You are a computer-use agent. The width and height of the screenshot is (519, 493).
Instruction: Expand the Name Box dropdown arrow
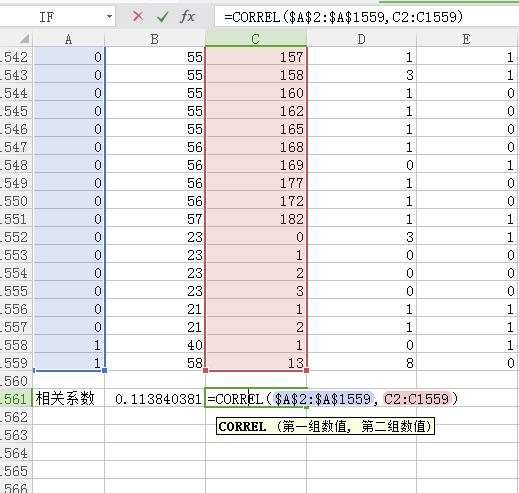coord(109,16)
